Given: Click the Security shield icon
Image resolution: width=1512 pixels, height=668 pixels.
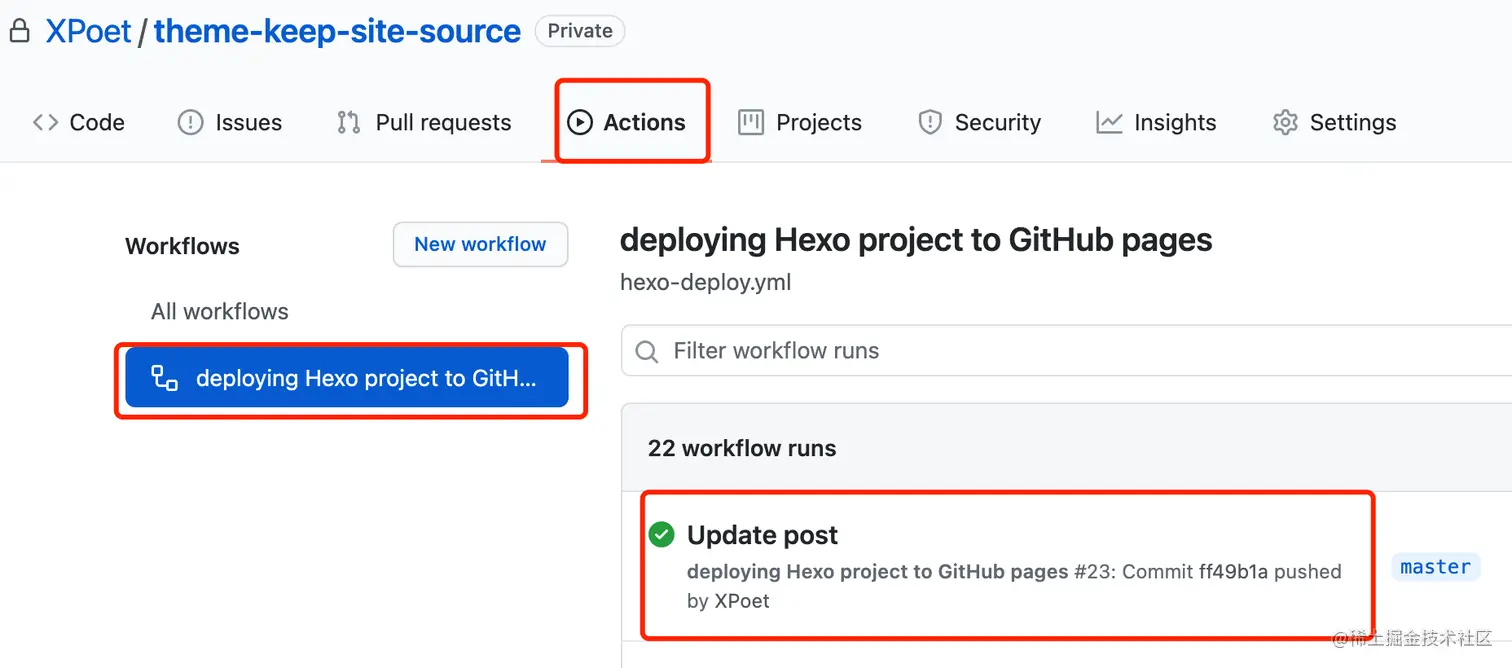Looking at the screenshot, I should pos(929,122).
